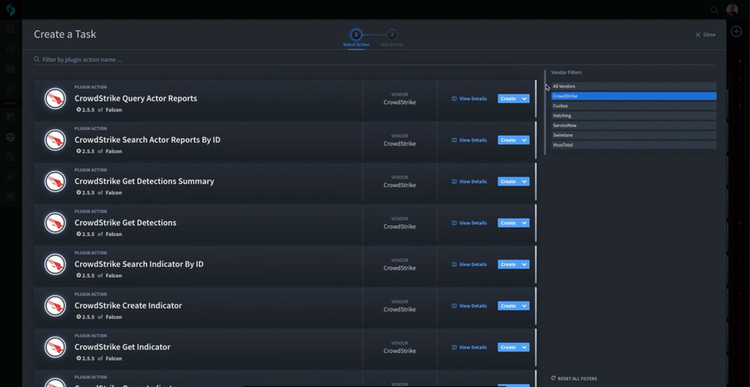The width and height of the screenshot is (750, 387).
Task: View Details of CrowdStrike Get Indicator
Action: (469, 347)
